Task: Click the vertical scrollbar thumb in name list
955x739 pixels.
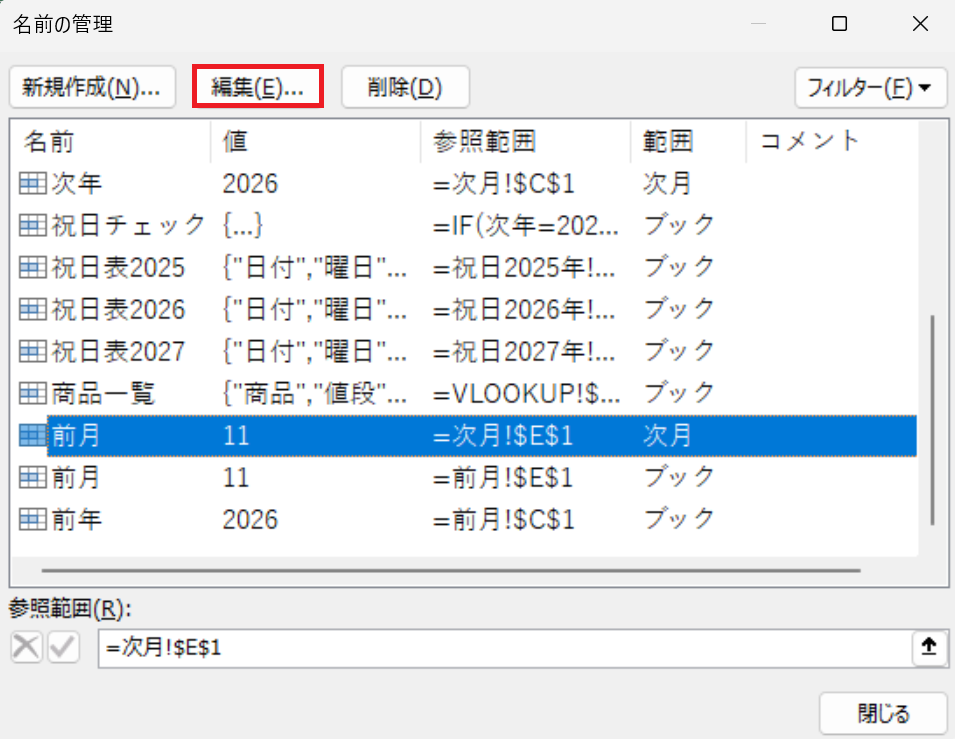Action: pos(932,420)
